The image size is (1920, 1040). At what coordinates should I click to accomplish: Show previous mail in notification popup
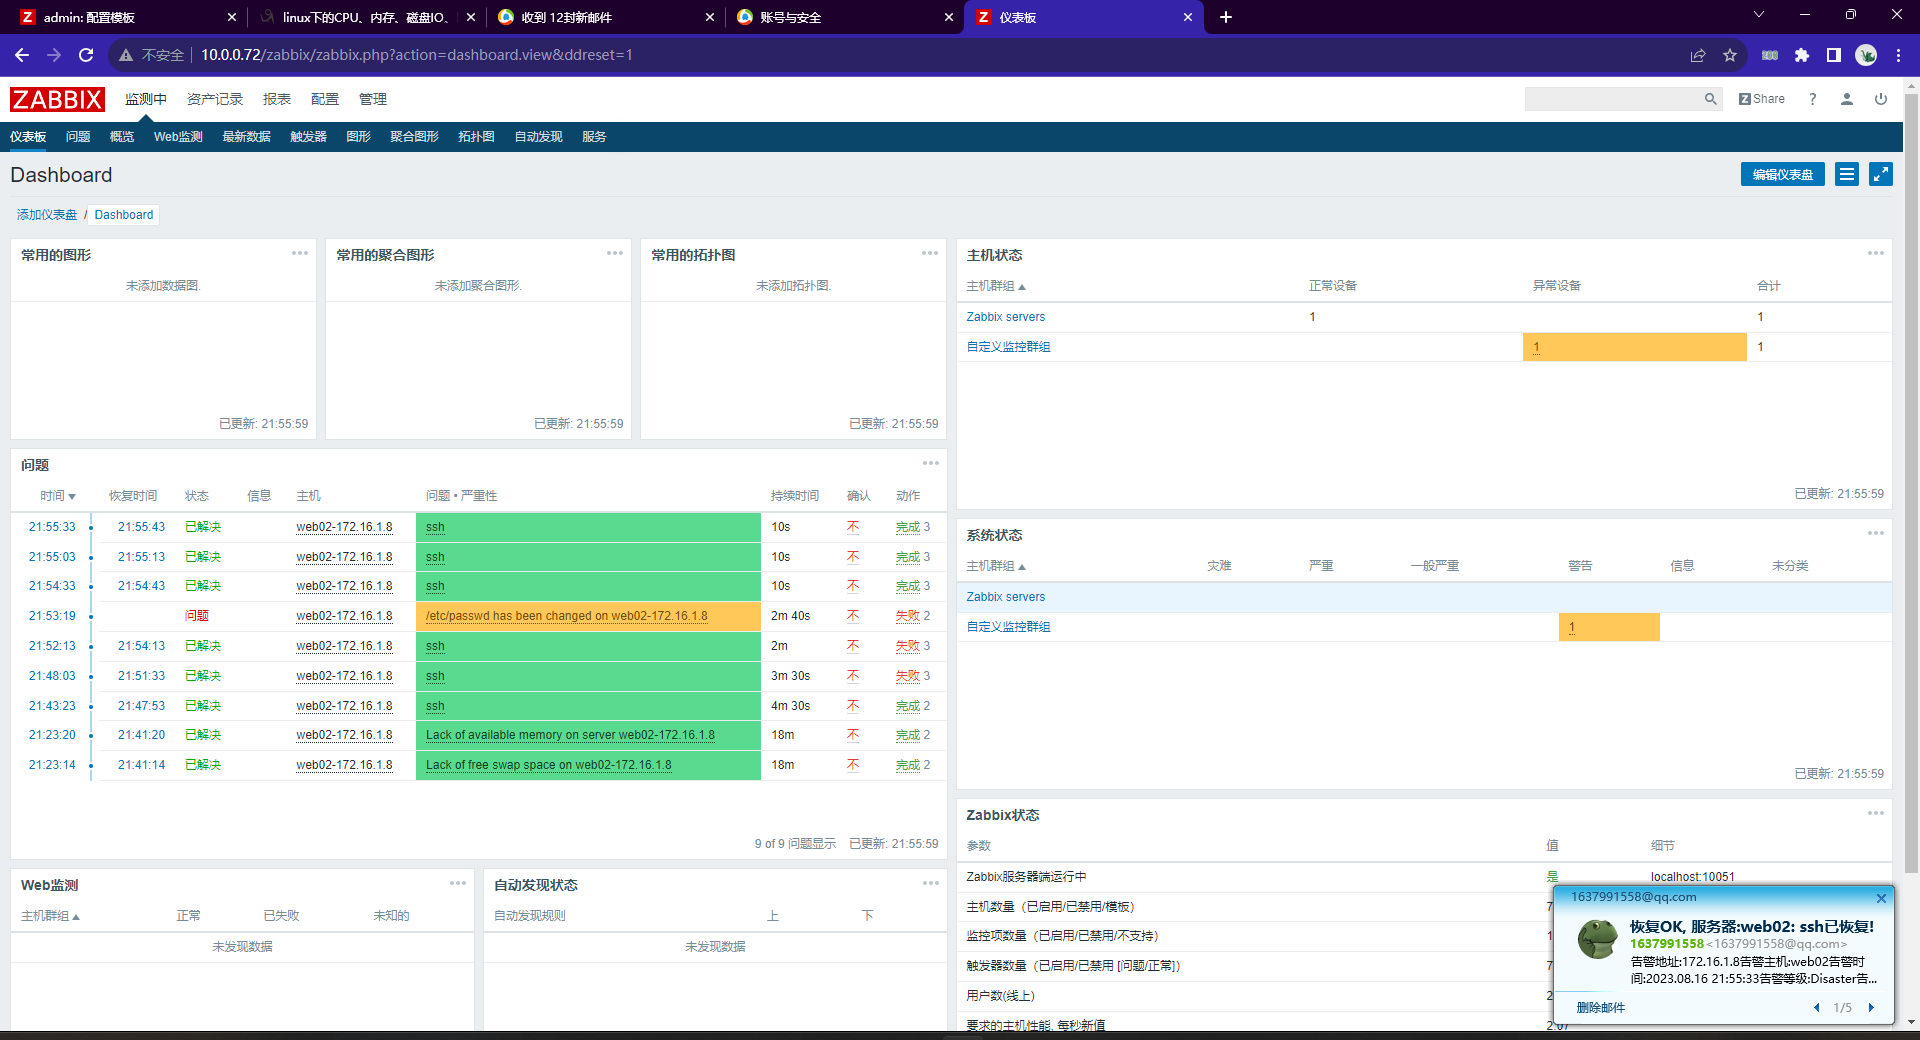point(1817,1008)
